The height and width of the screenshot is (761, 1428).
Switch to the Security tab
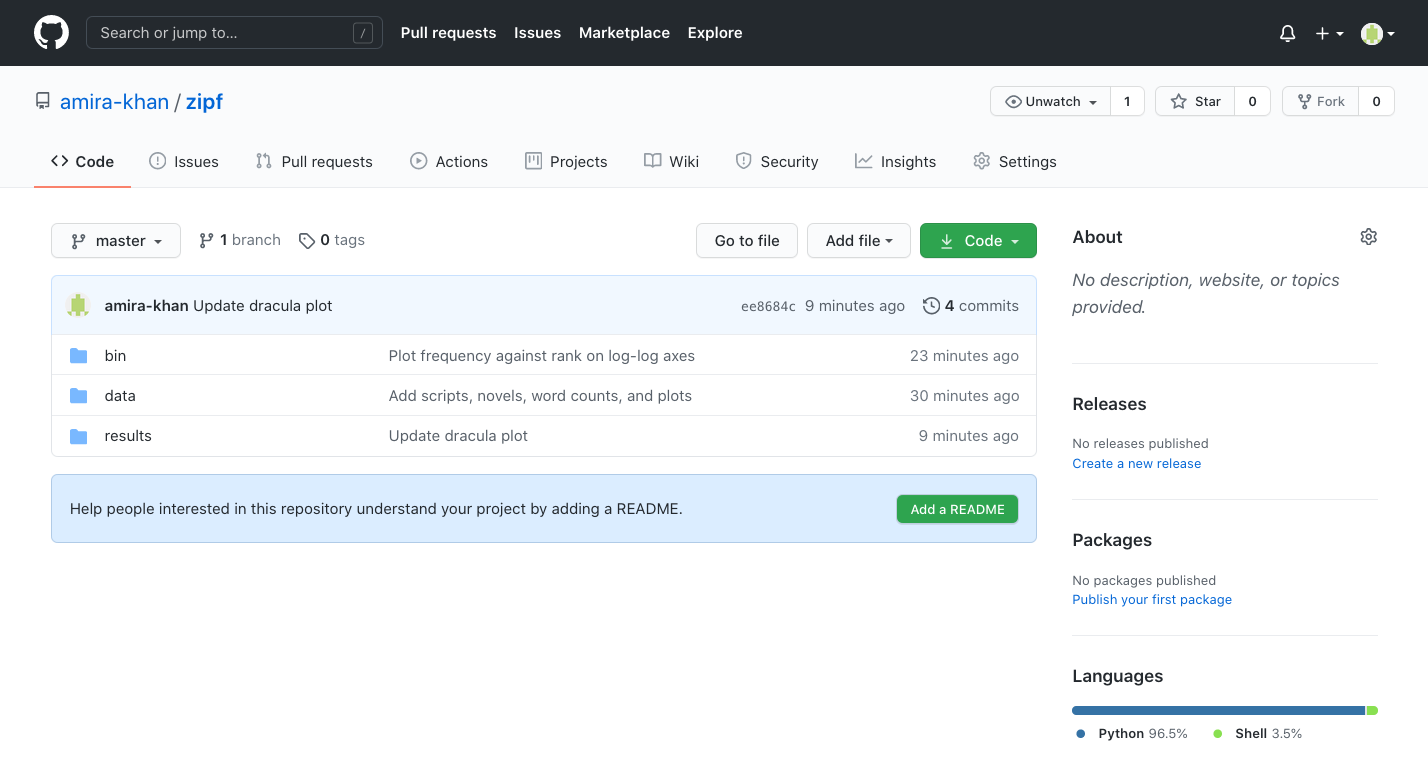[x=777, y=161]
